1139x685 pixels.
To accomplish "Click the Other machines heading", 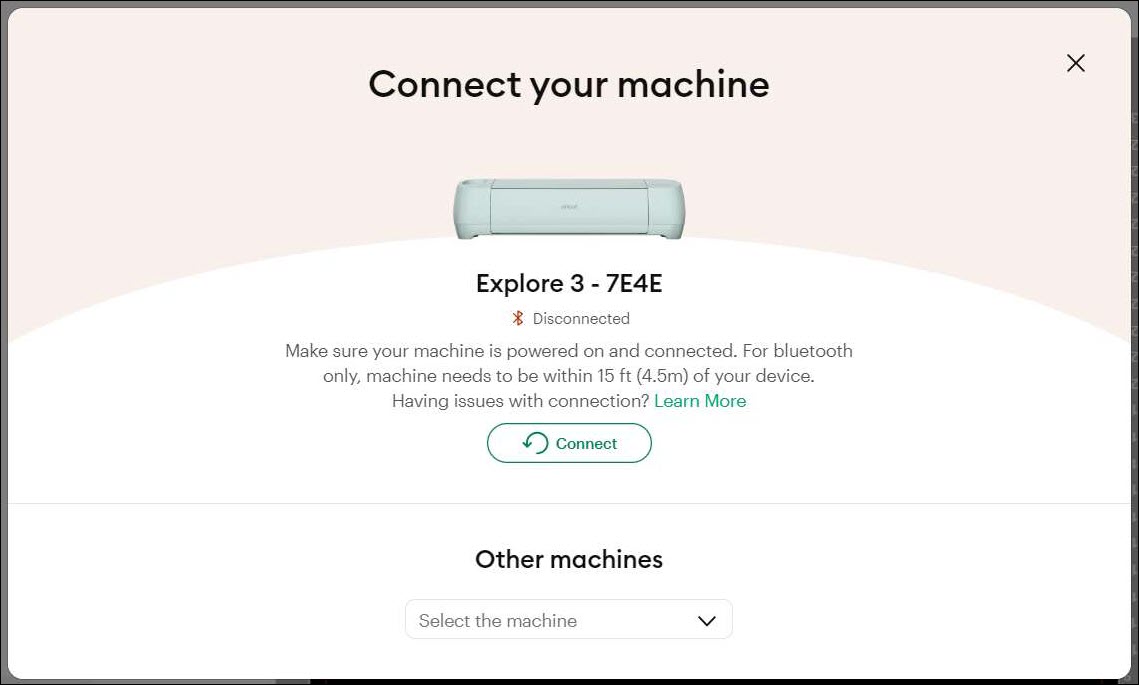I will click(568, 559).
